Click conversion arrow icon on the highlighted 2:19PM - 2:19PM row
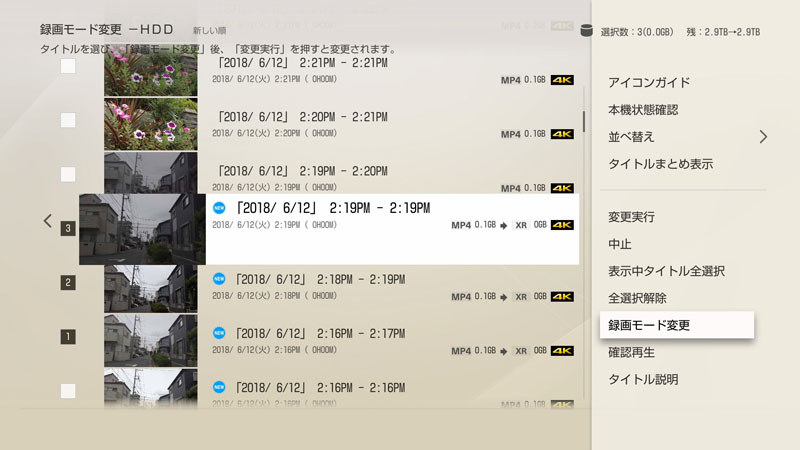This screenshot has height=450, width=800. 504,226
